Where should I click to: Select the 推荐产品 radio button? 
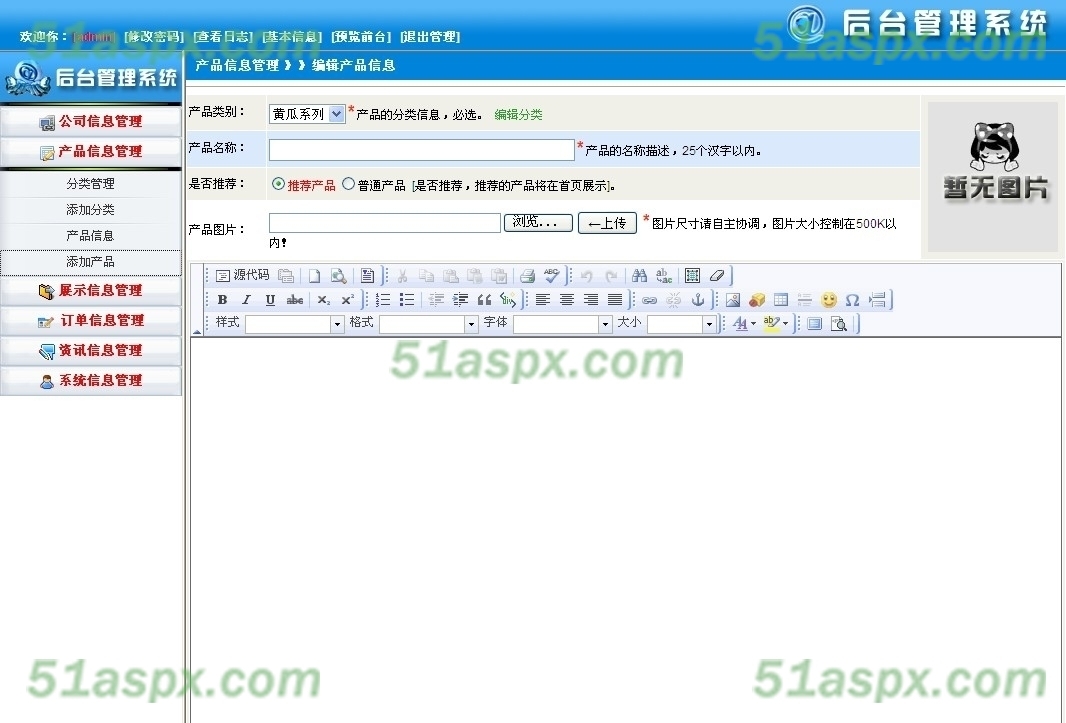pos(278,184)
